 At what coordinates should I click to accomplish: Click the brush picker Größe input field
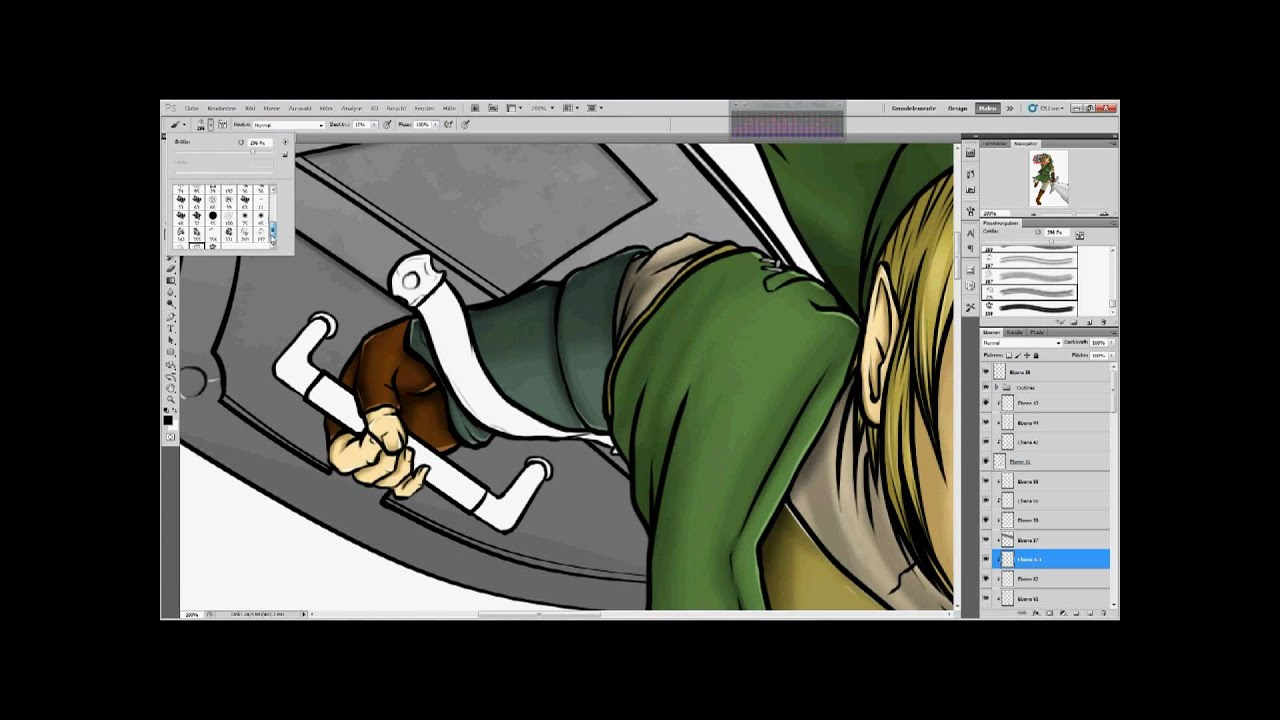point(260,143)
